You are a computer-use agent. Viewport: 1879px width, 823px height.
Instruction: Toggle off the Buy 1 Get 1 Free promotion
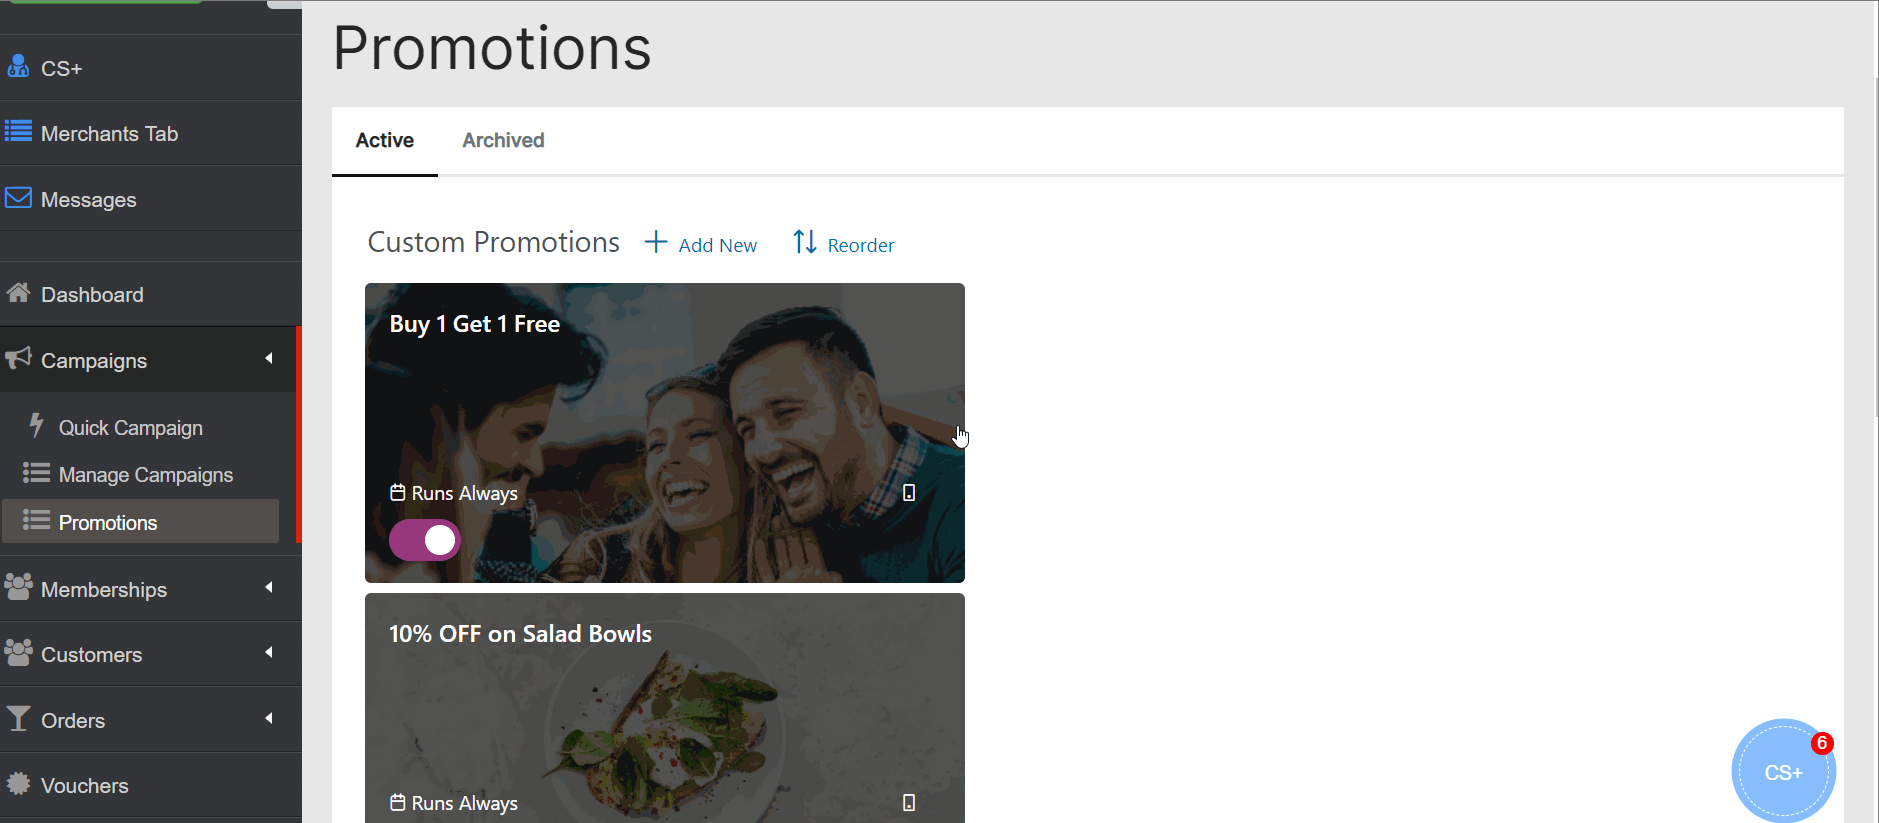(425, 540)
